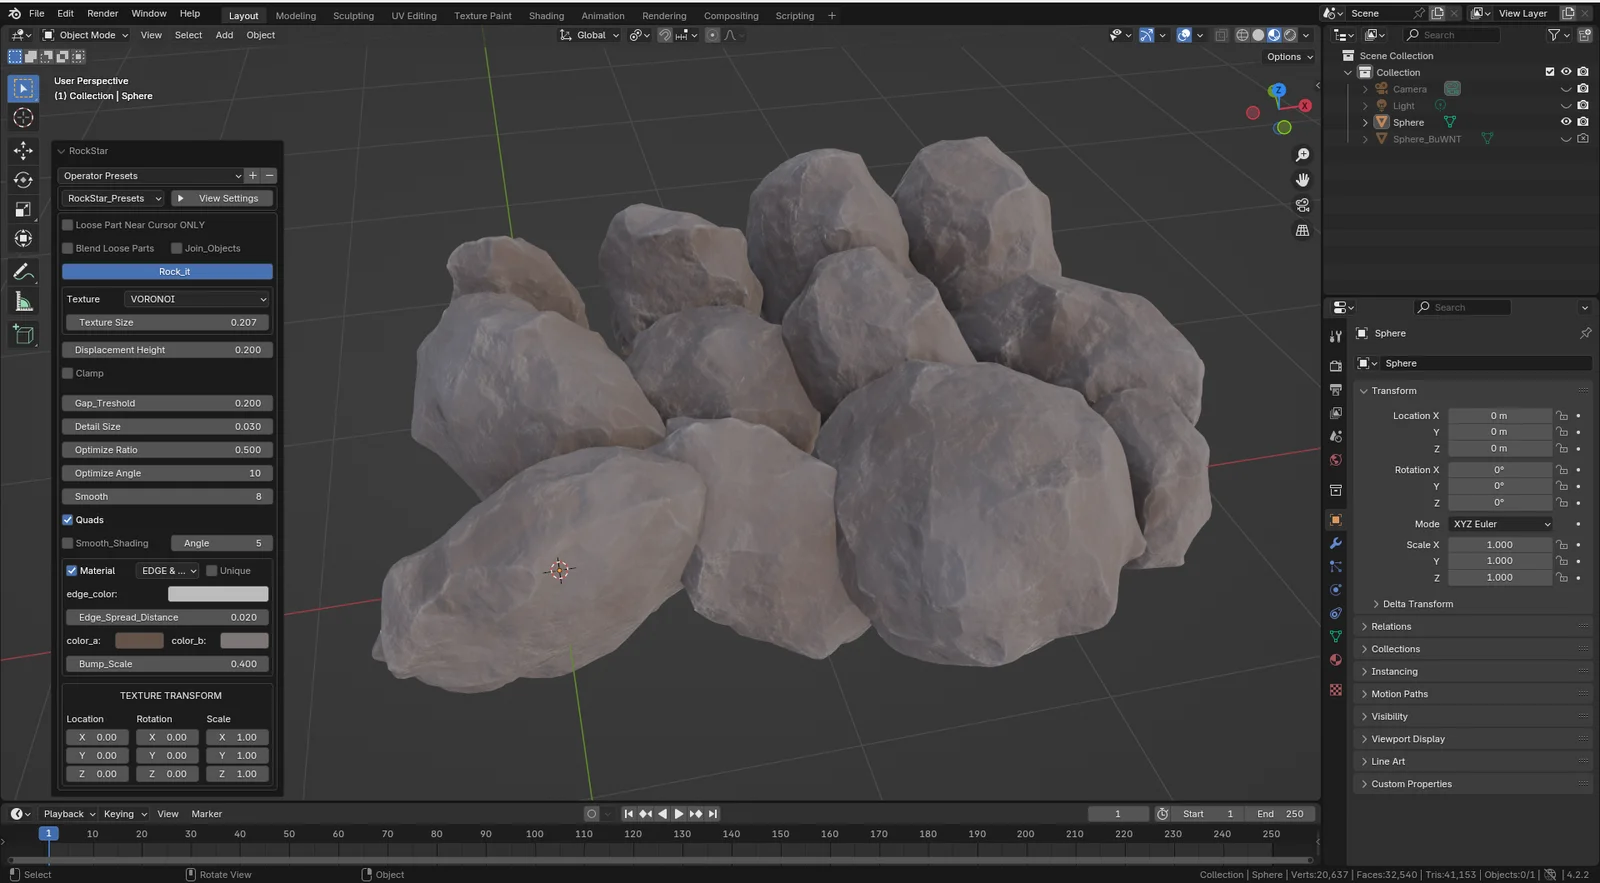Play the animation forward
This screenshot has width=1600, height=883.
tap(679, 814)
